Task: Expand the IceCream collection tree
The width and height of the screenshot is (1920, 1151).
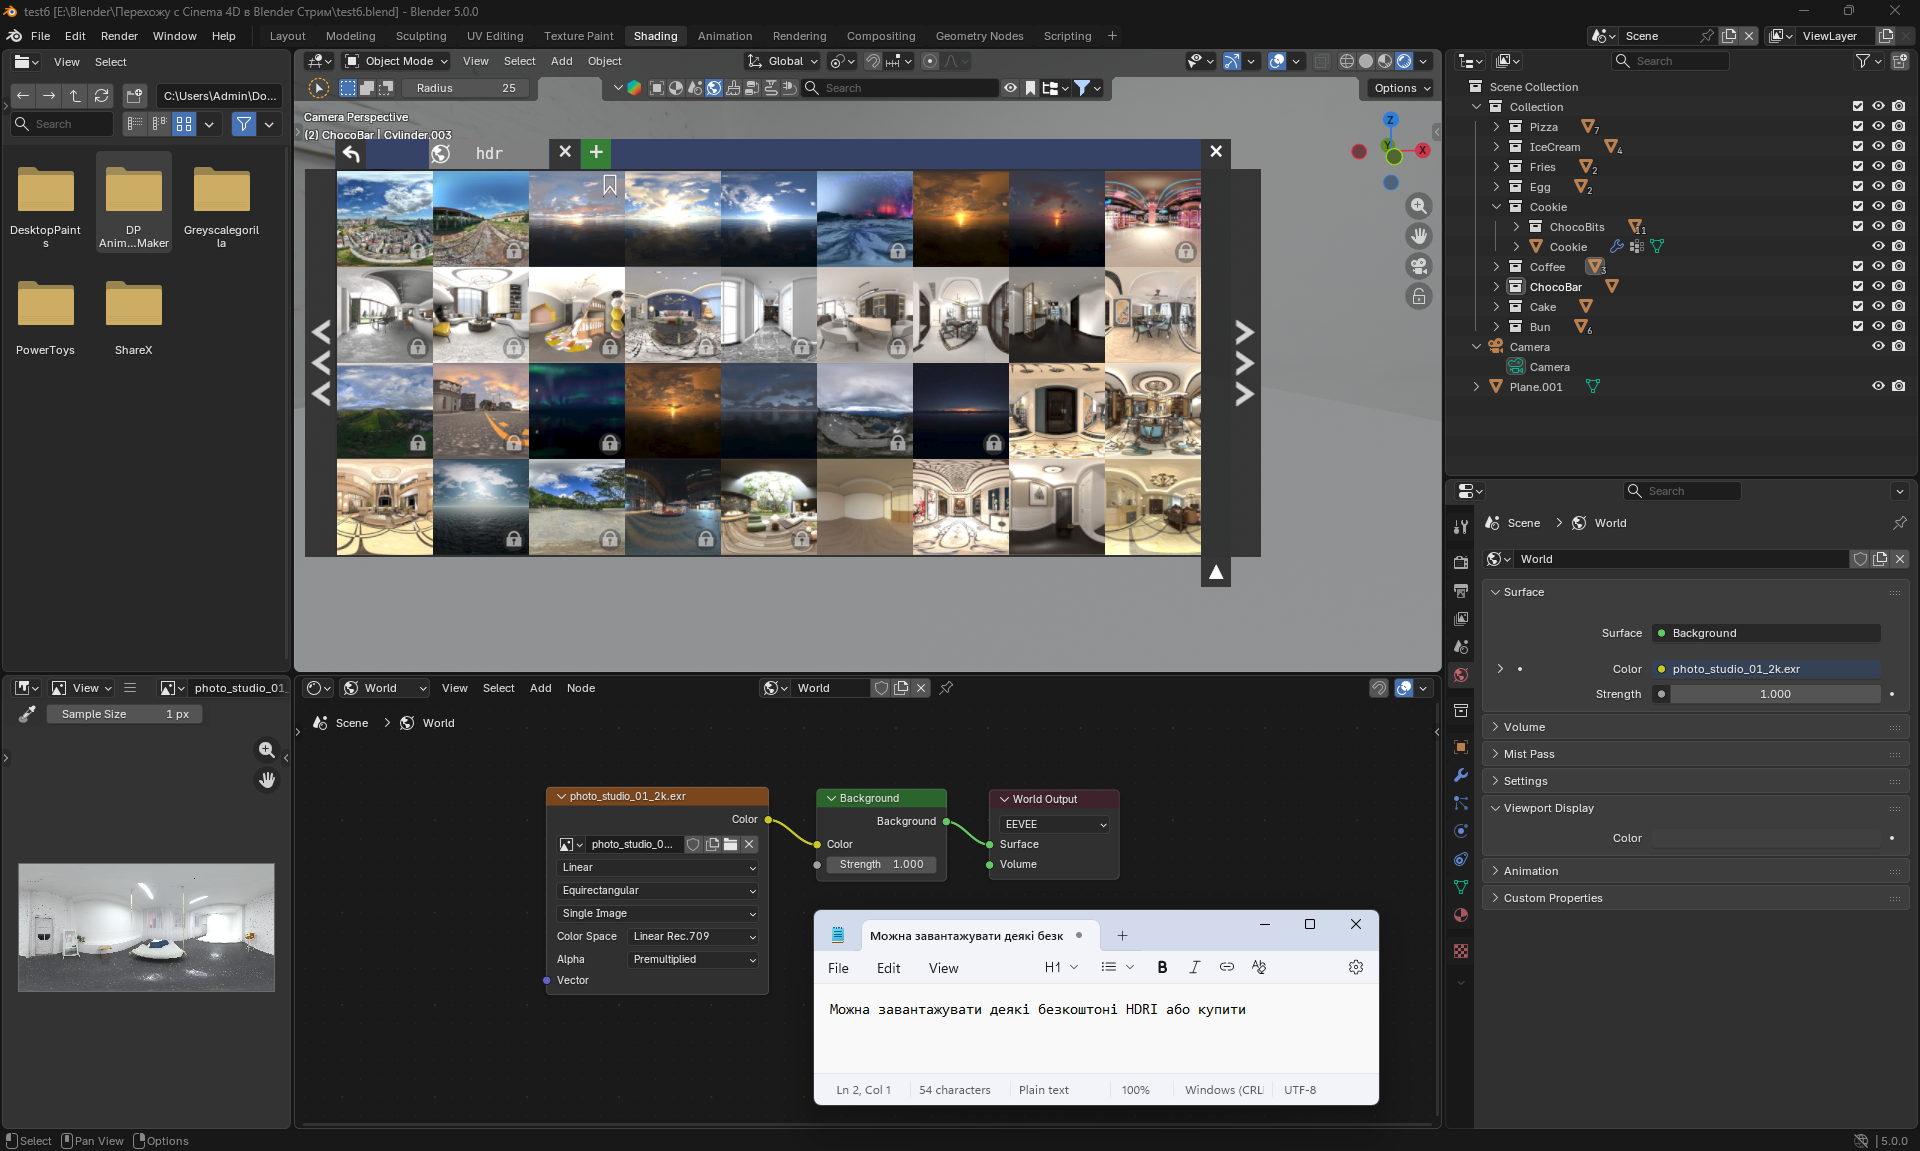Action: [x=1496, y=147]
